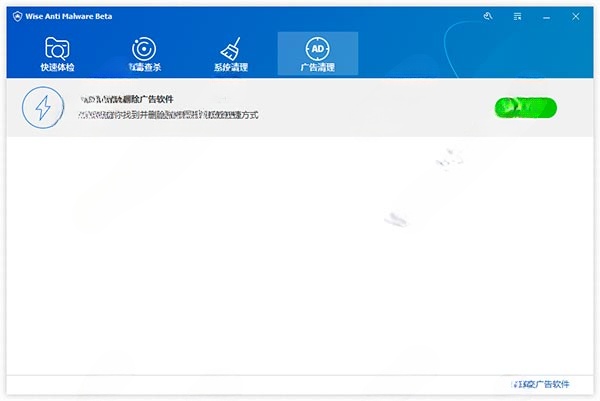The height and width of the screenshot is (401, 600).
Task: Click the quick checkup camera-folder icon
Action: click(57, 48)
